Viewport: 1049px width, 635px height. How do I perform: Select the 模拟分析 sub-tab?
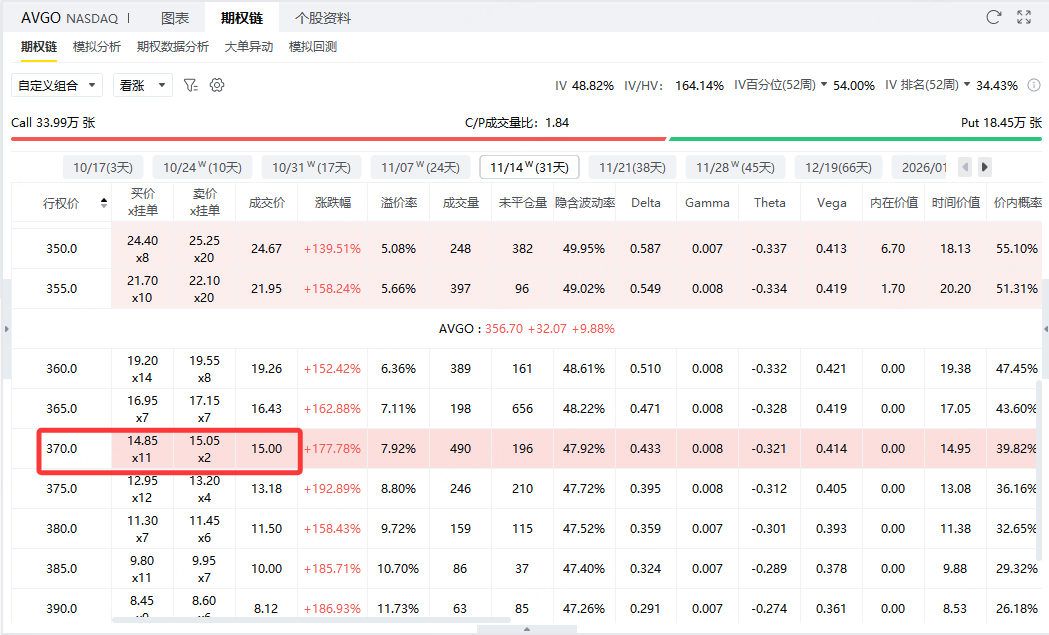click(97, 47)
